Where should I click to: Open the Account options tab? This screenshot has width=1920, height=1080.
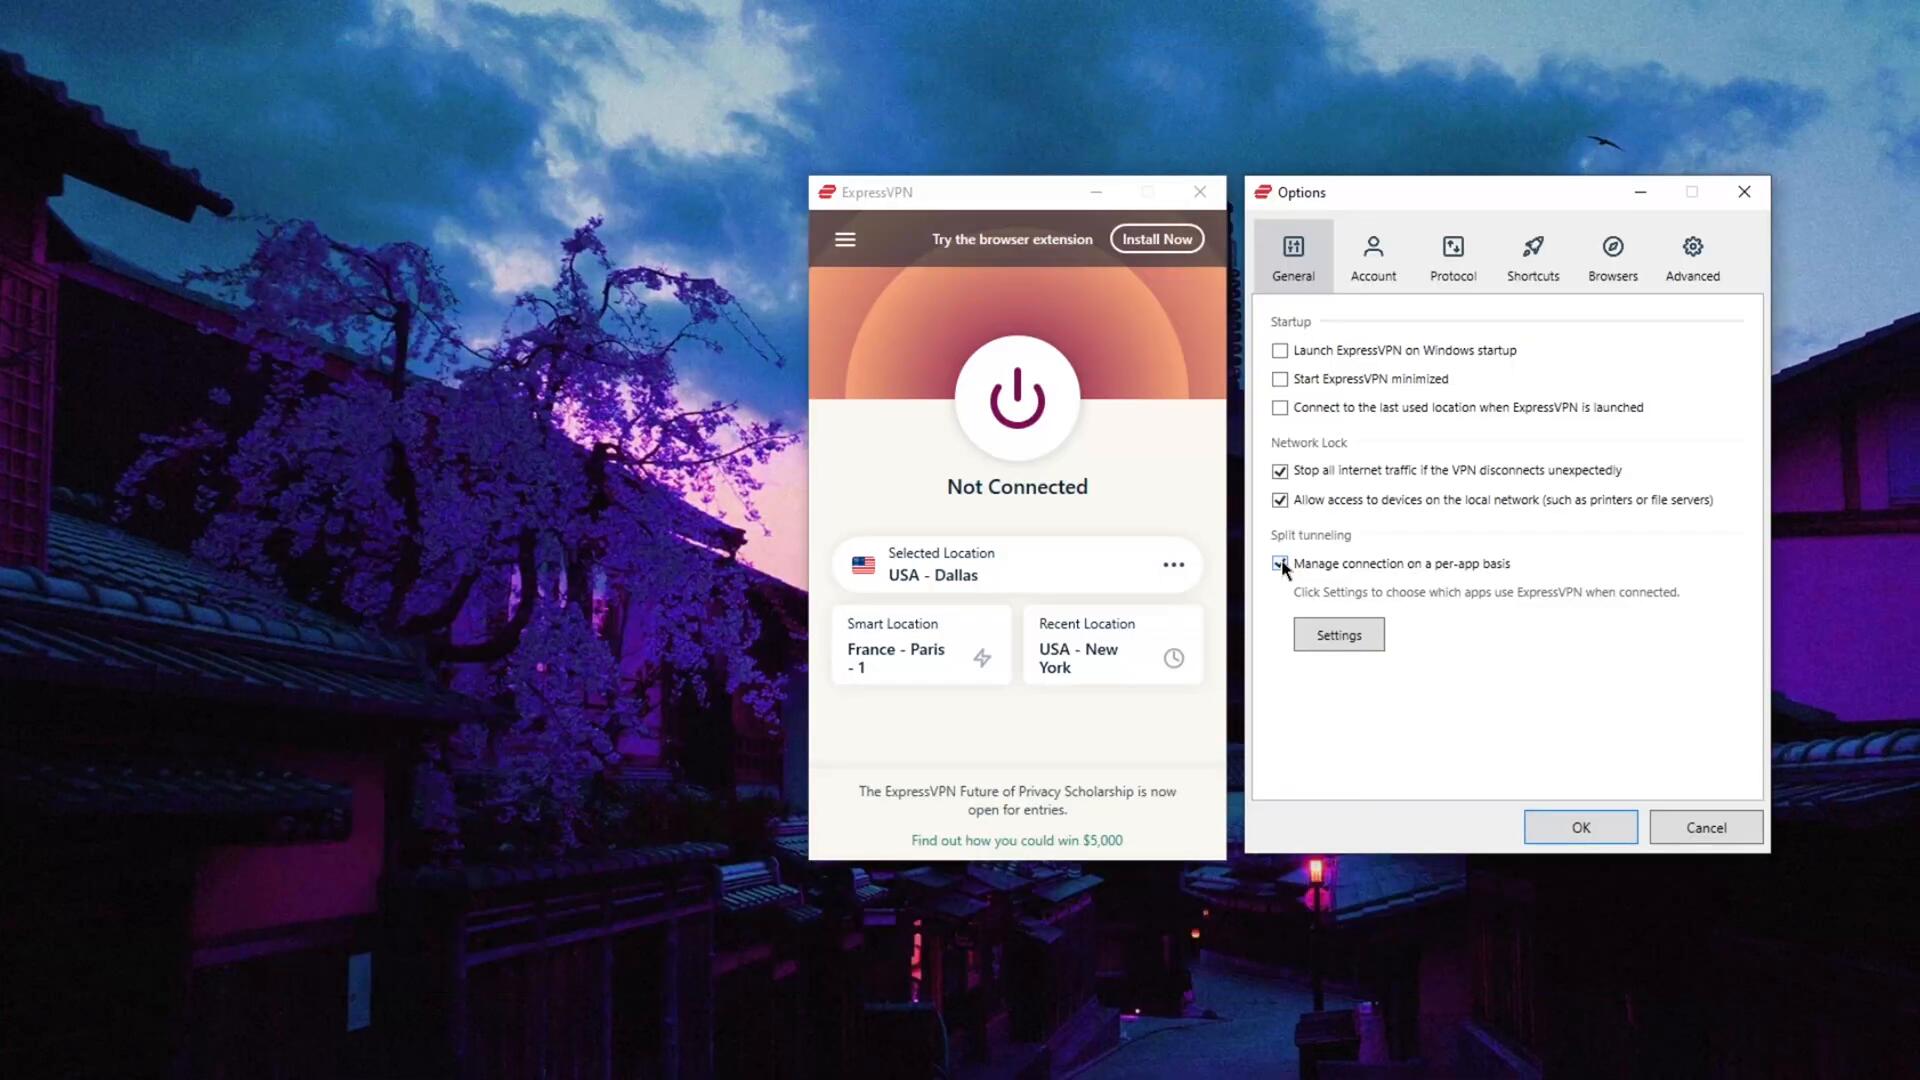pos(1373,257)
